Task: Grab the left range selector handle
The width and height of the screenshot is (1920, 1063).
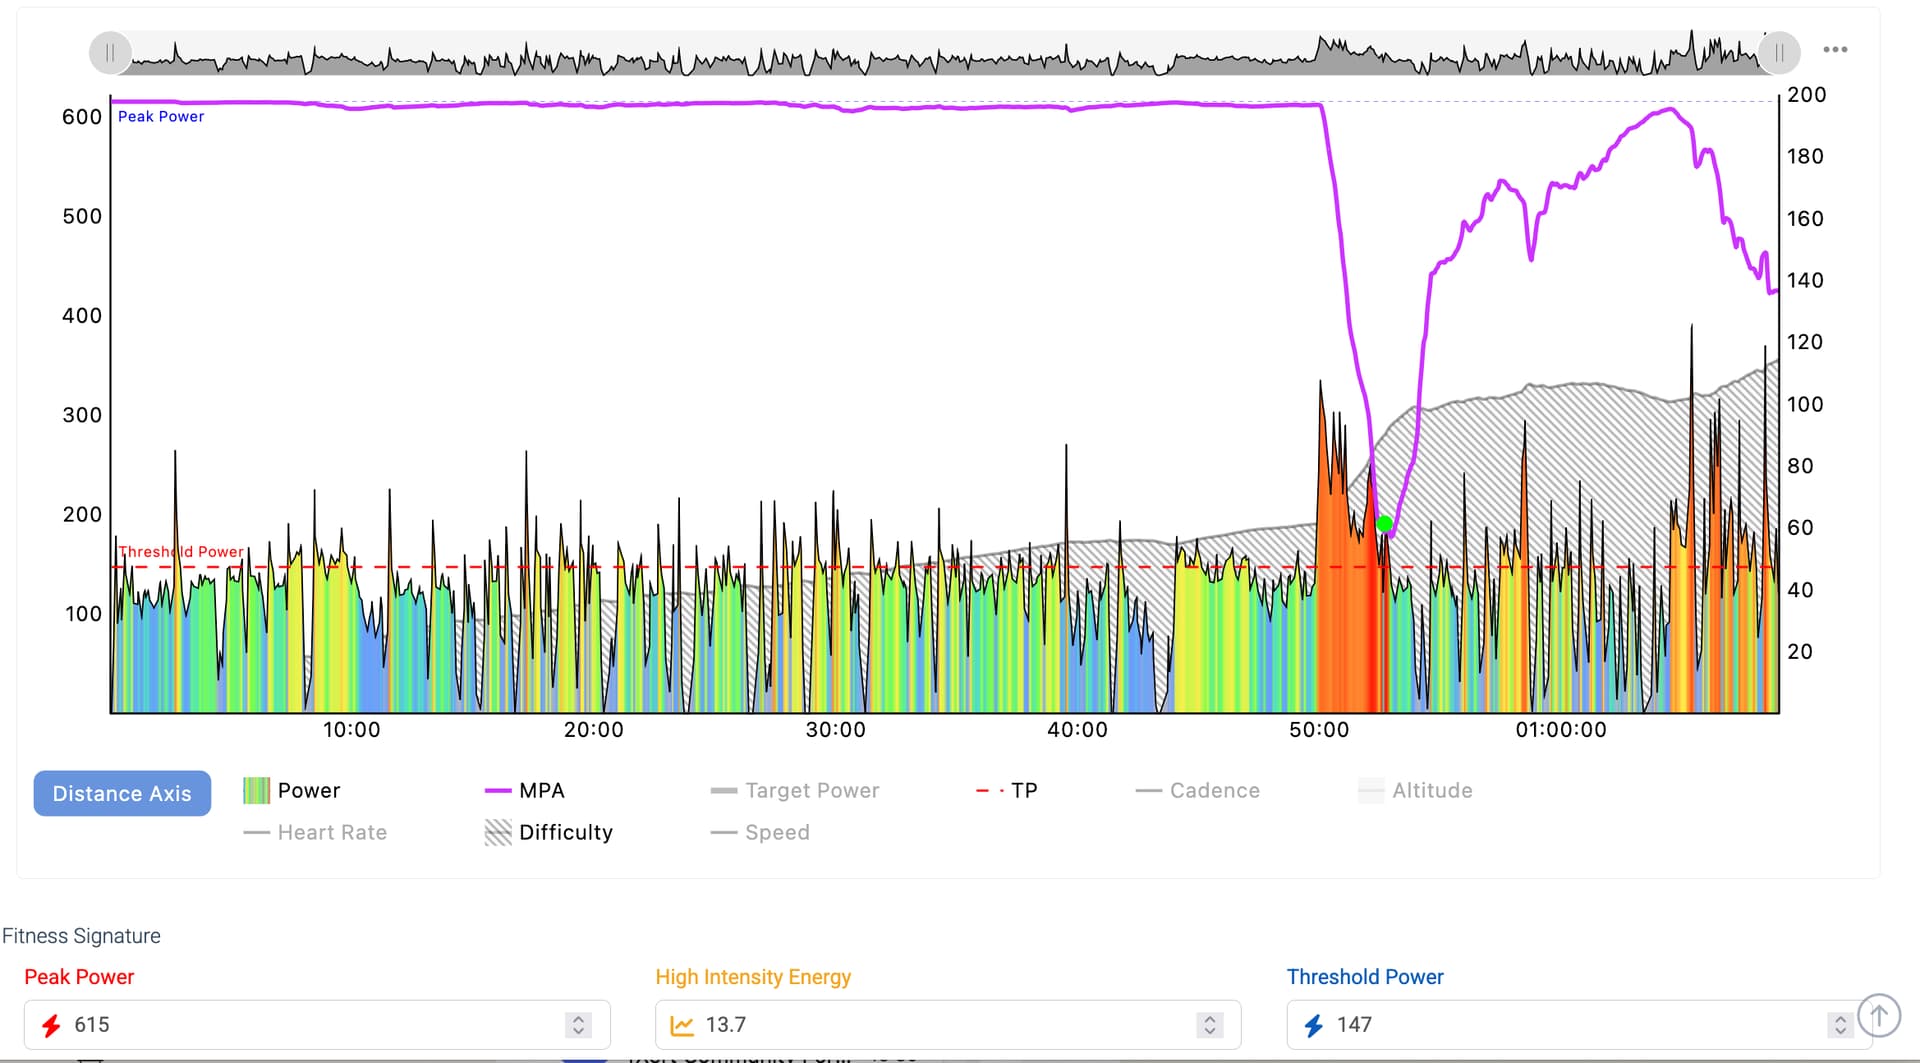Action: [110, 53]
